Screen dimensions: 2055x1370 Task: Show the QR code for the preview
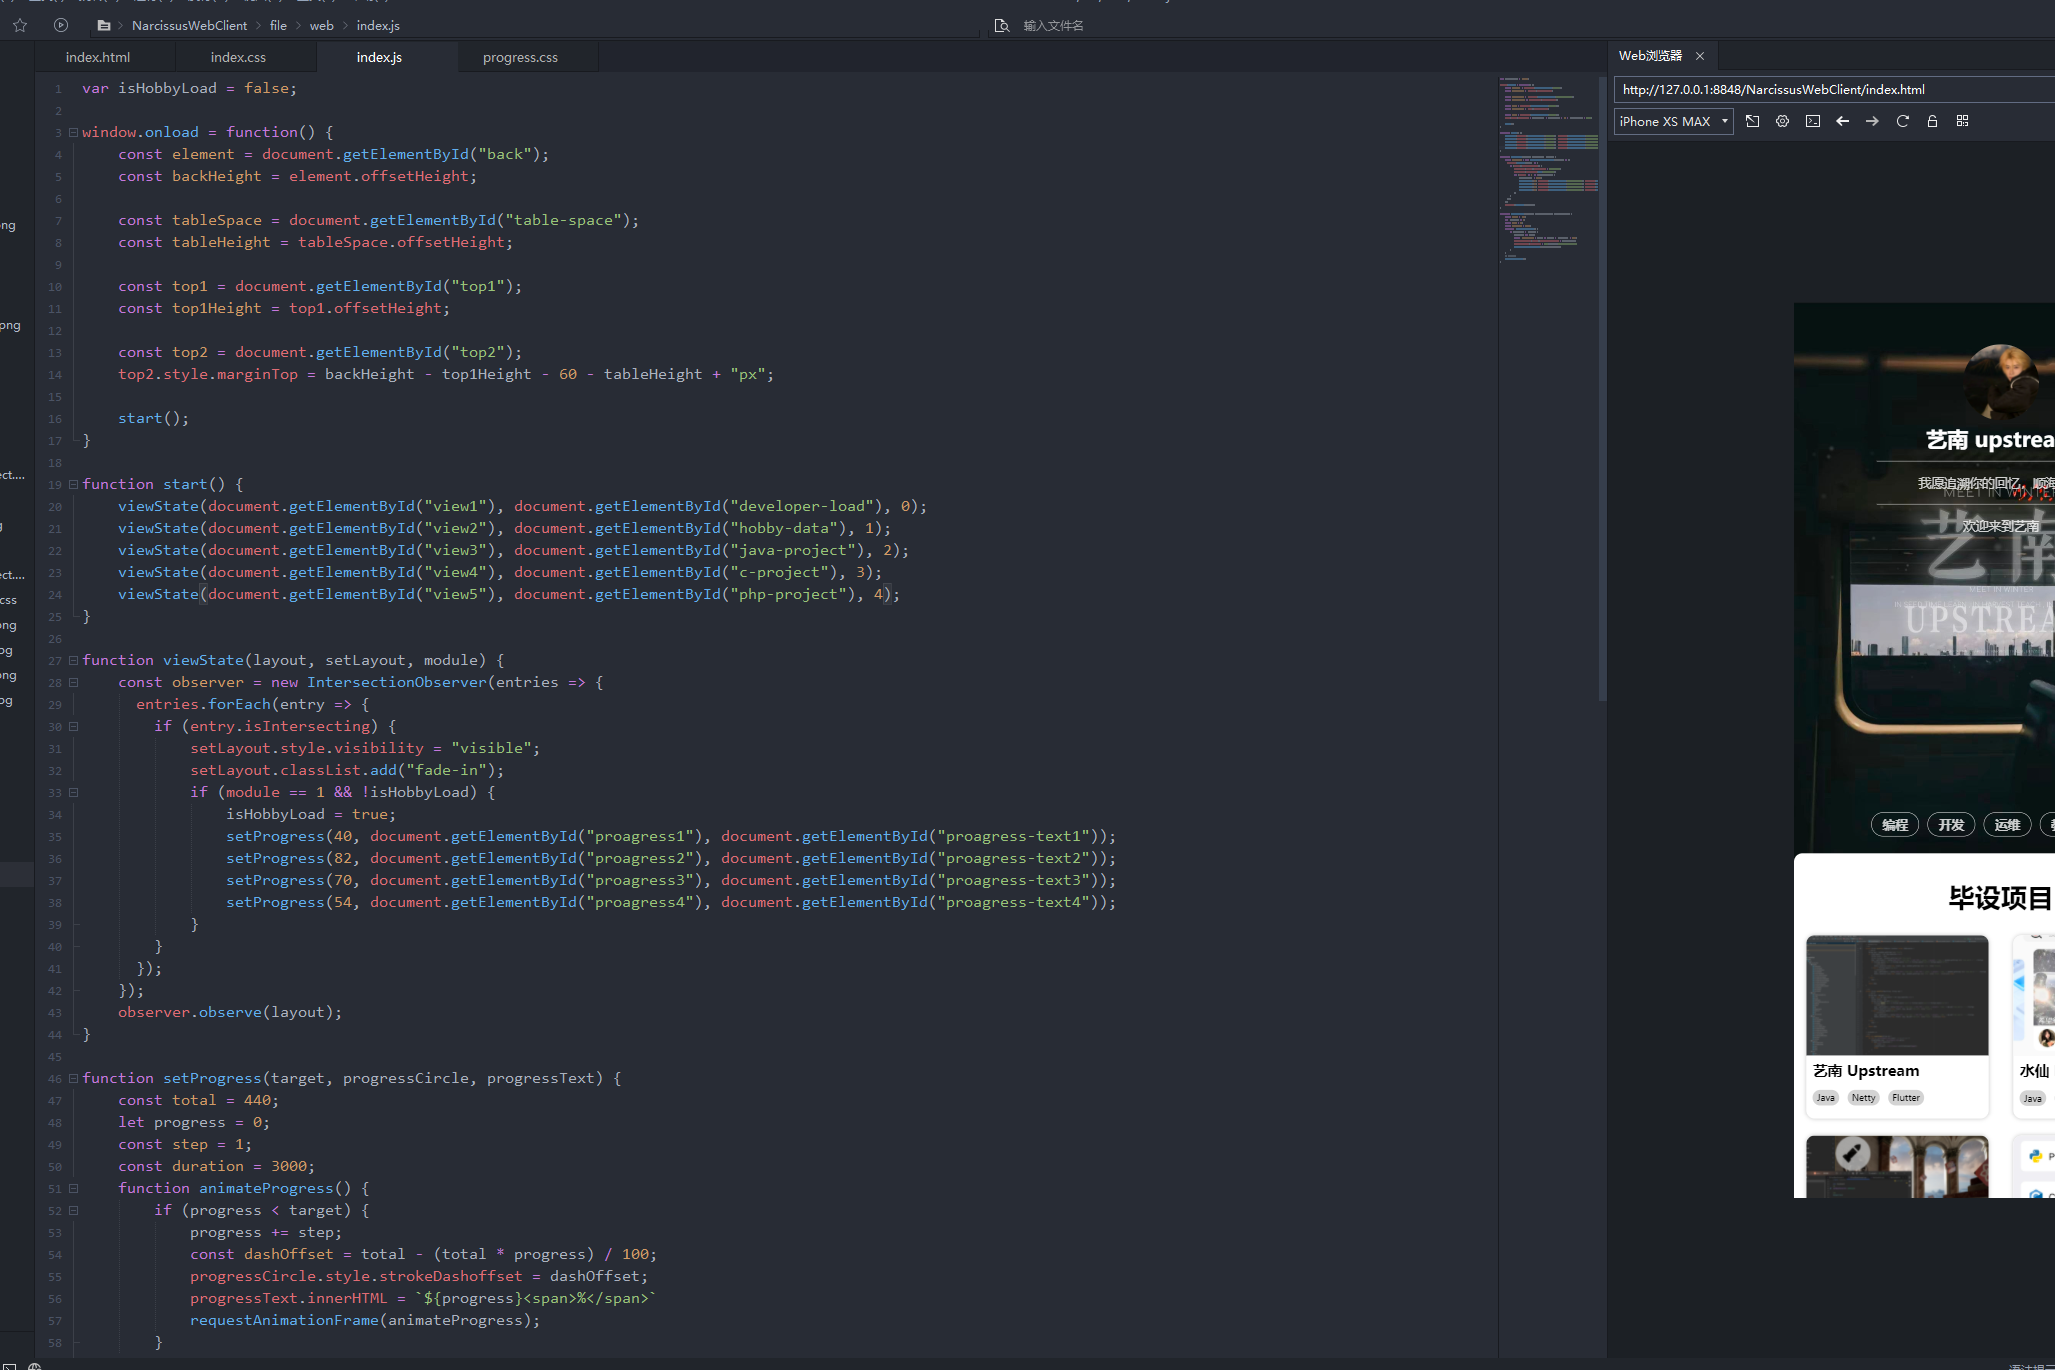click(1962, 121)
